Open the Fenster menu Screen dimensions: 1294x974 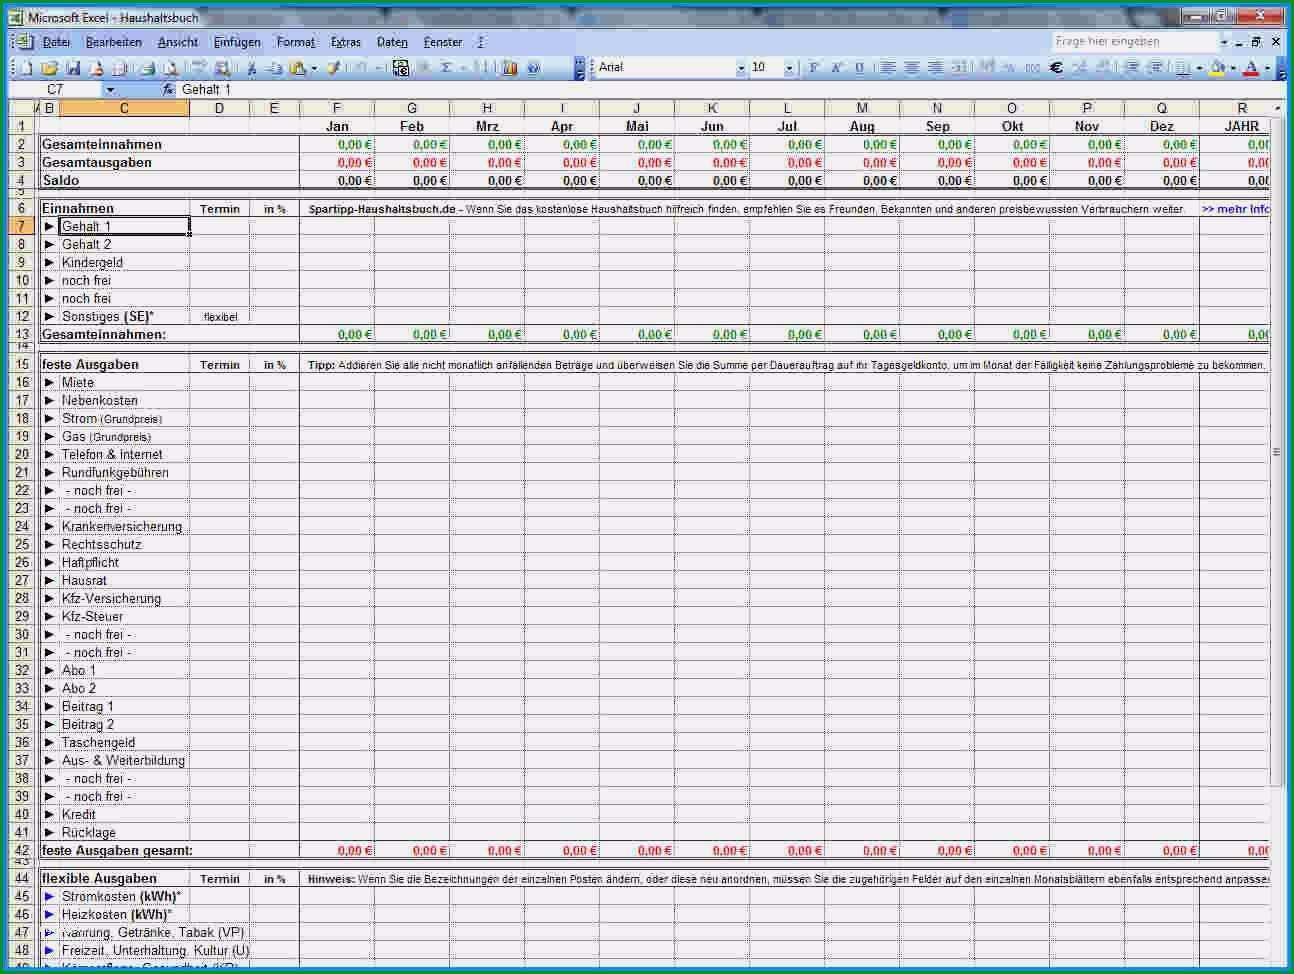[443, 42]
